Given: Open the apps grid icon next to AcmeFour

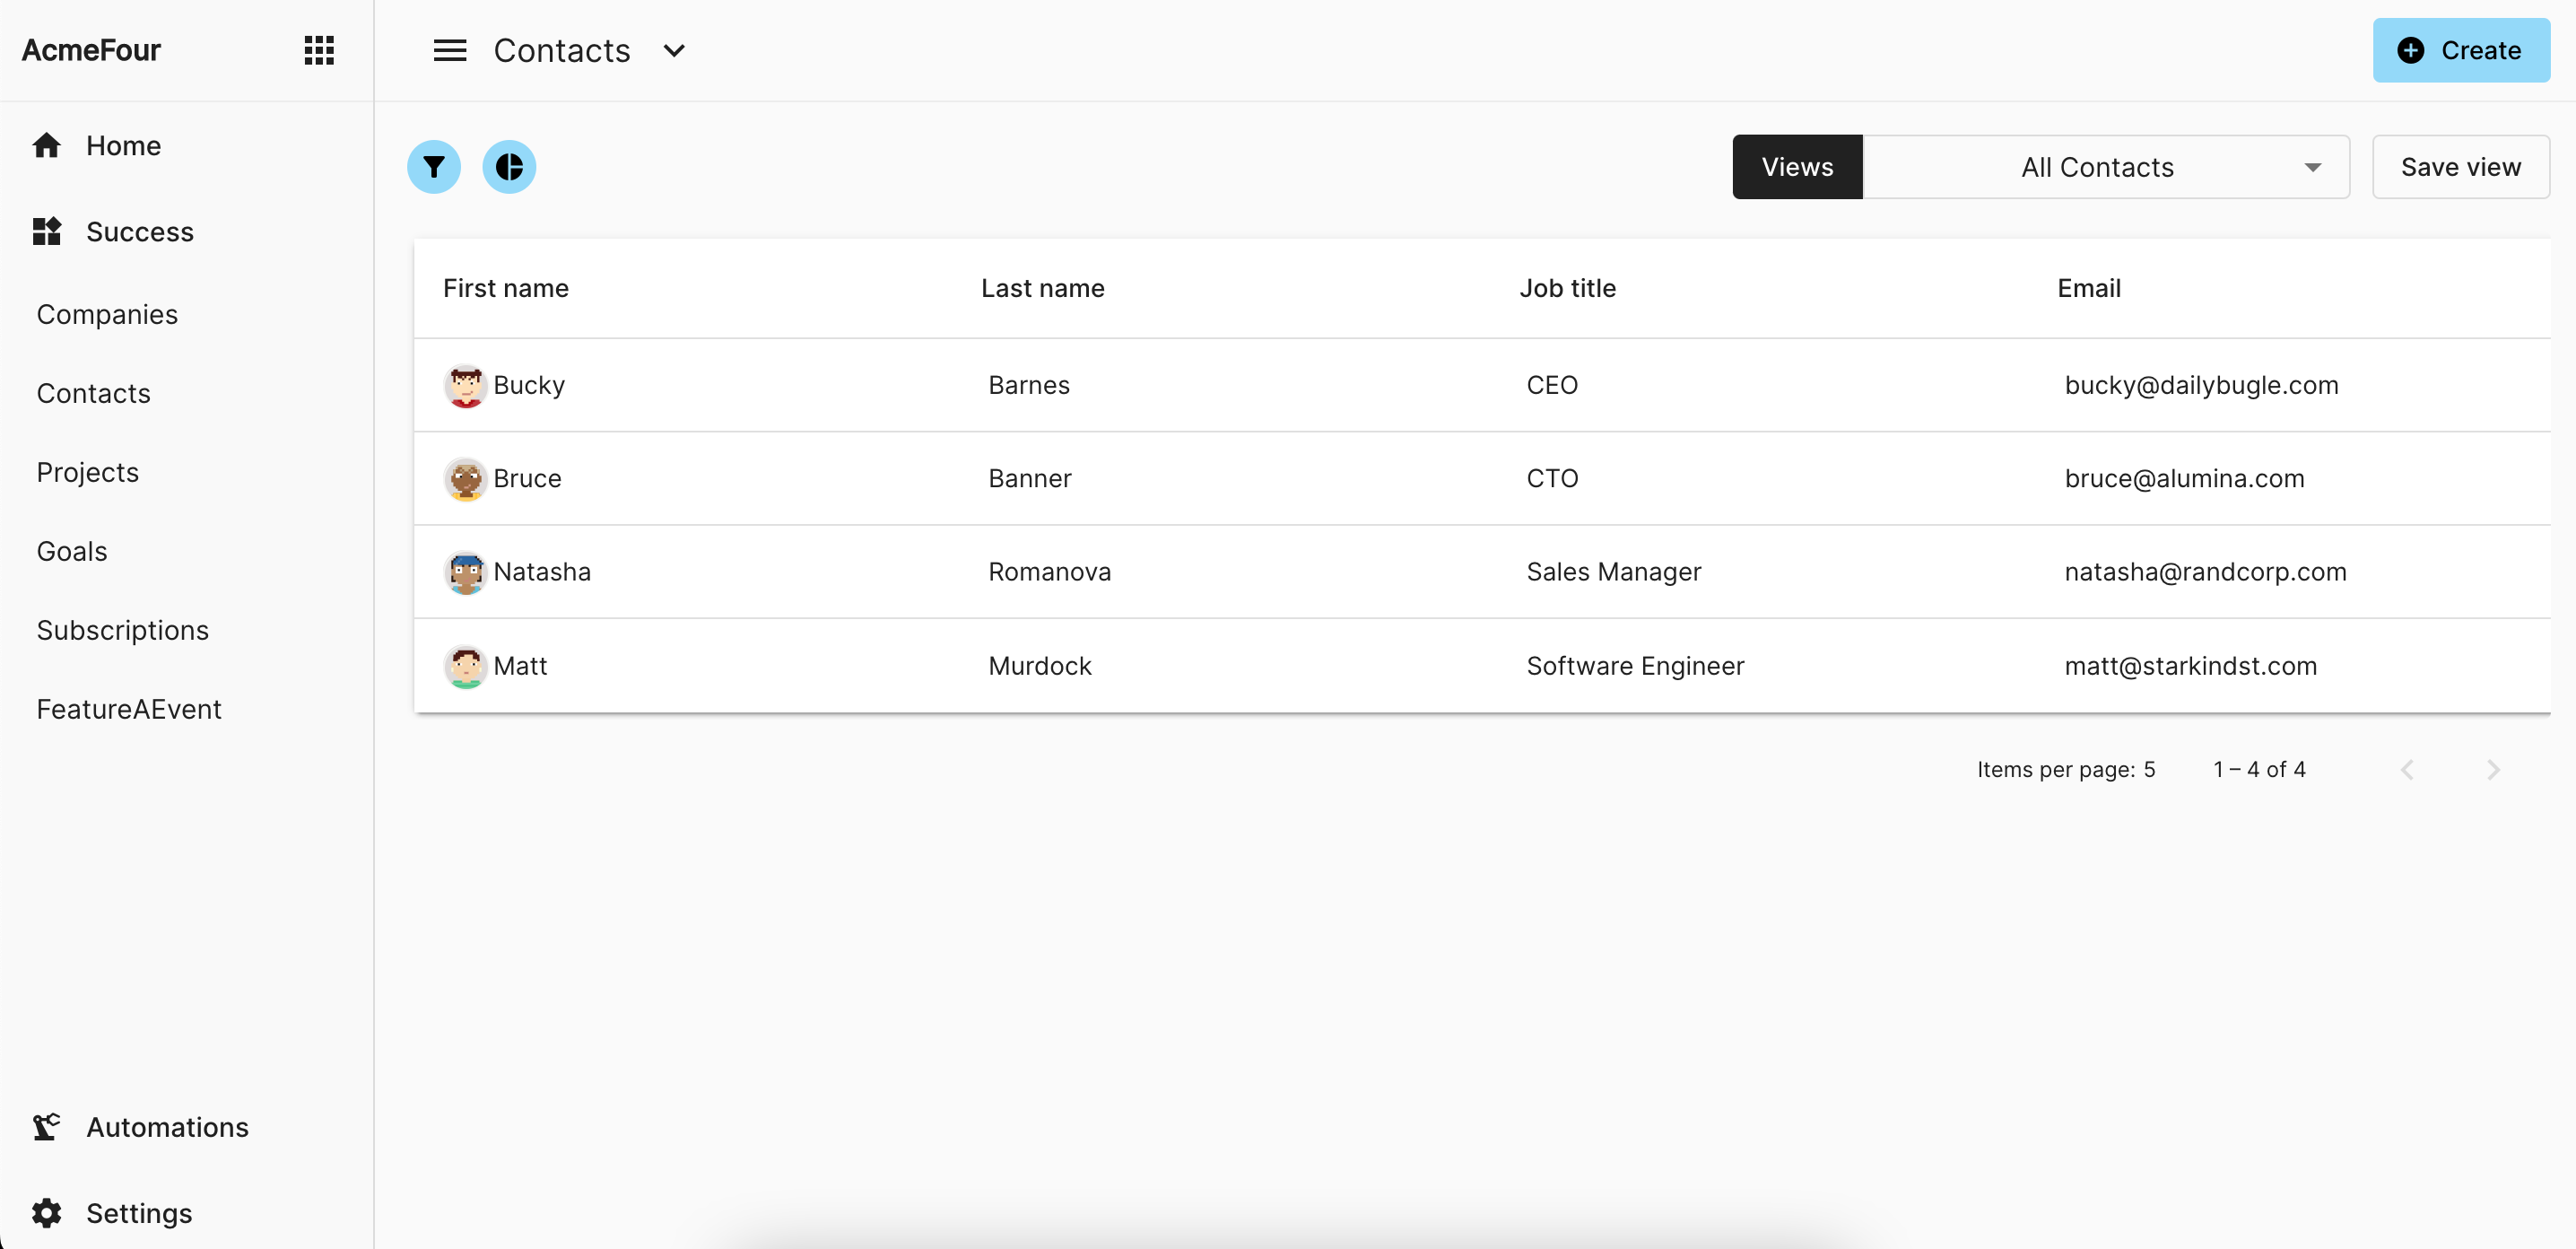Looking at the screenshot, I should click(x=319, y=50).
